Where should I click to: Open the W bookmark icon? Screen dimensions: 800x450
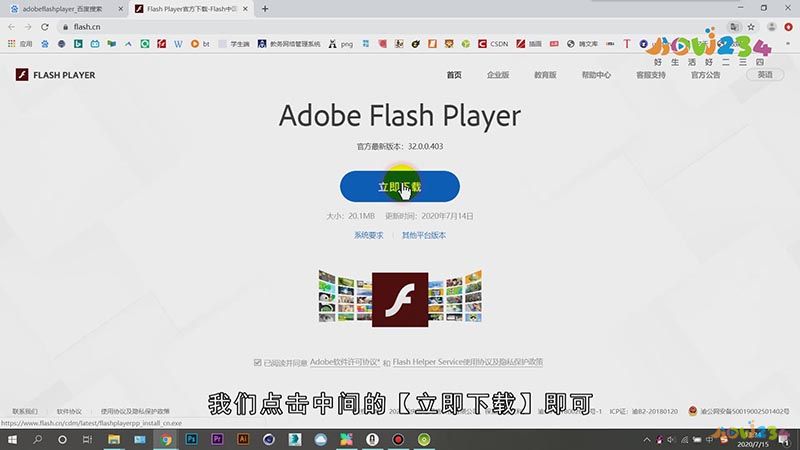tap(178, 44)
